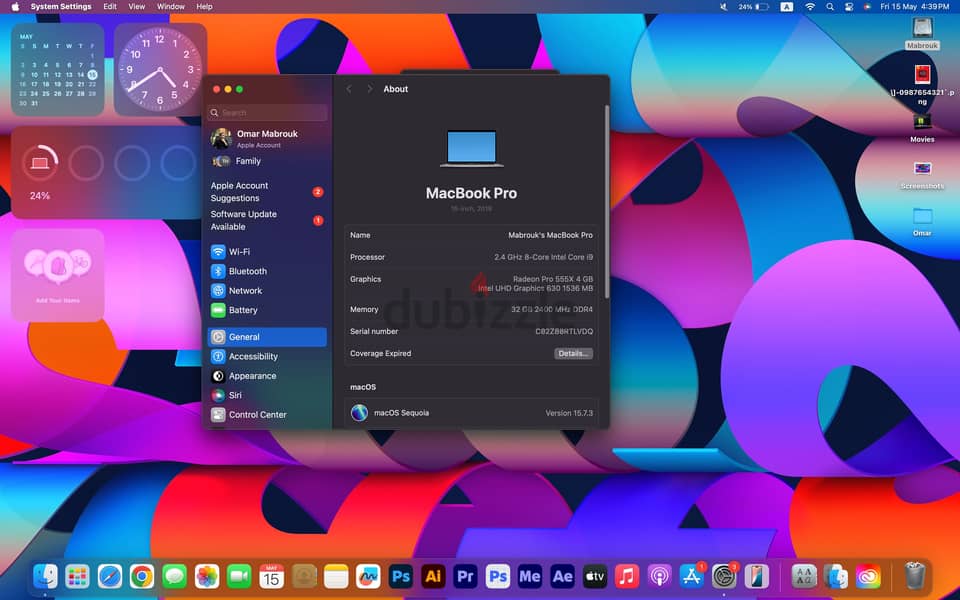Click the analog clock widget

160,69
